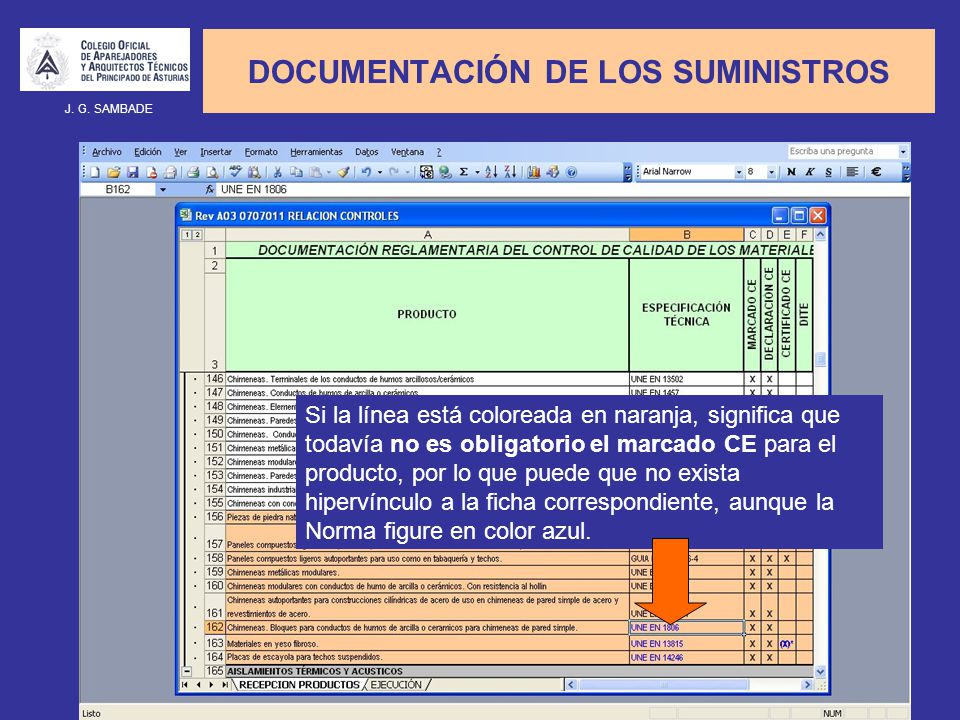
Task: Click the Copy toolbar icon
Action: [x=296, y=172]
